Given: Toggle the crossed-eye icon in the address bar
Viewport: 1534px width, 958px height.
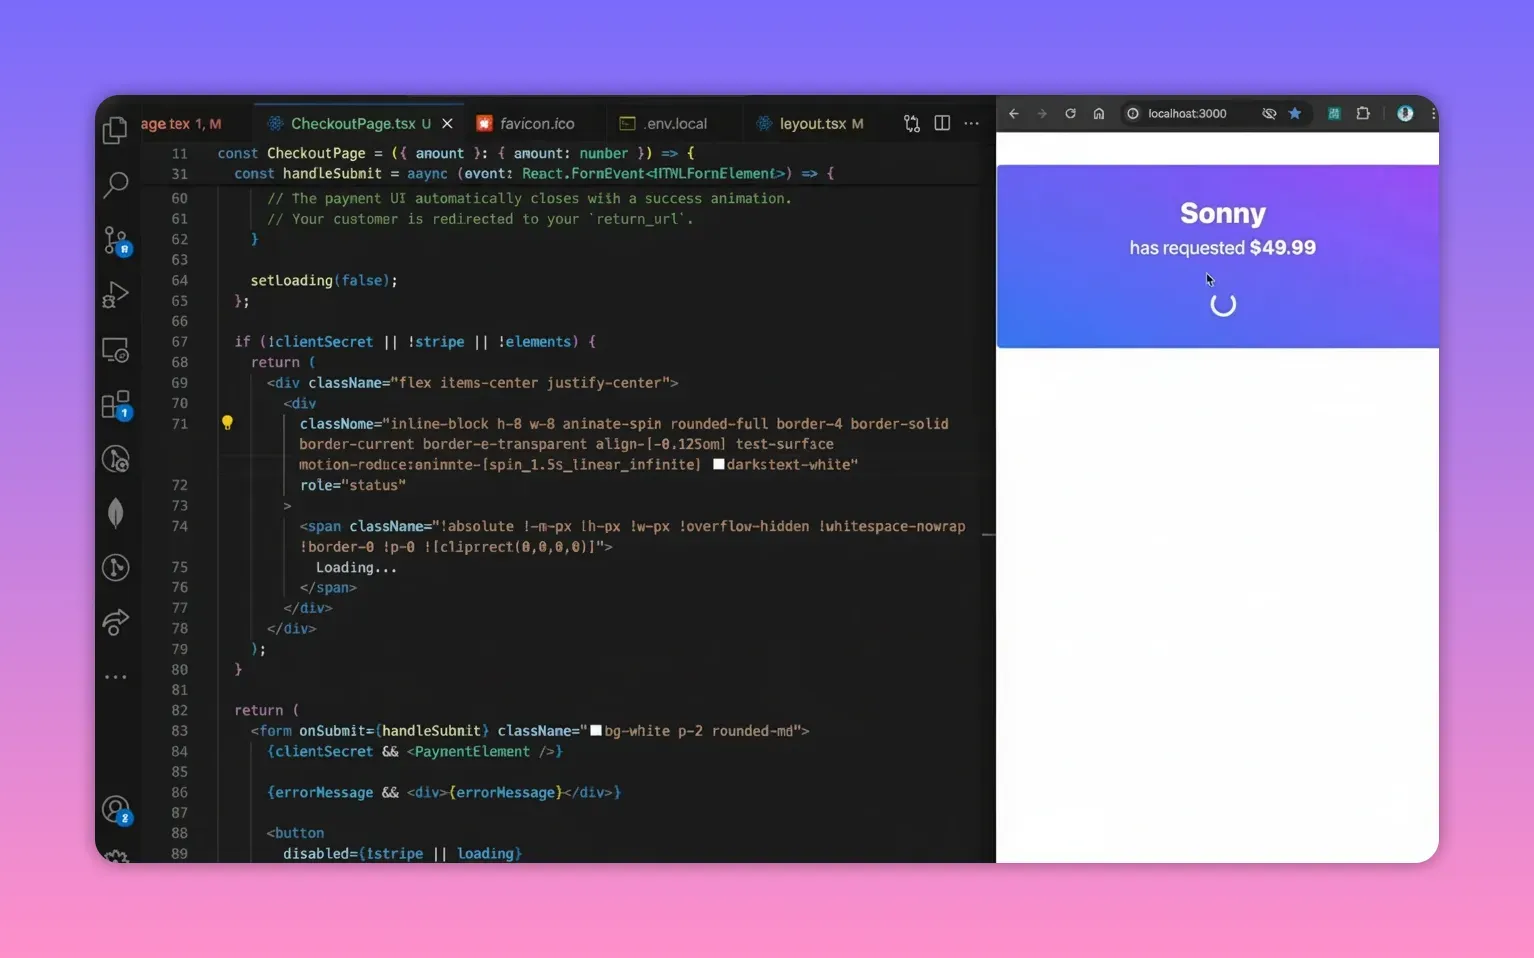Looking at the screenshot, I should click(1268, 113).
